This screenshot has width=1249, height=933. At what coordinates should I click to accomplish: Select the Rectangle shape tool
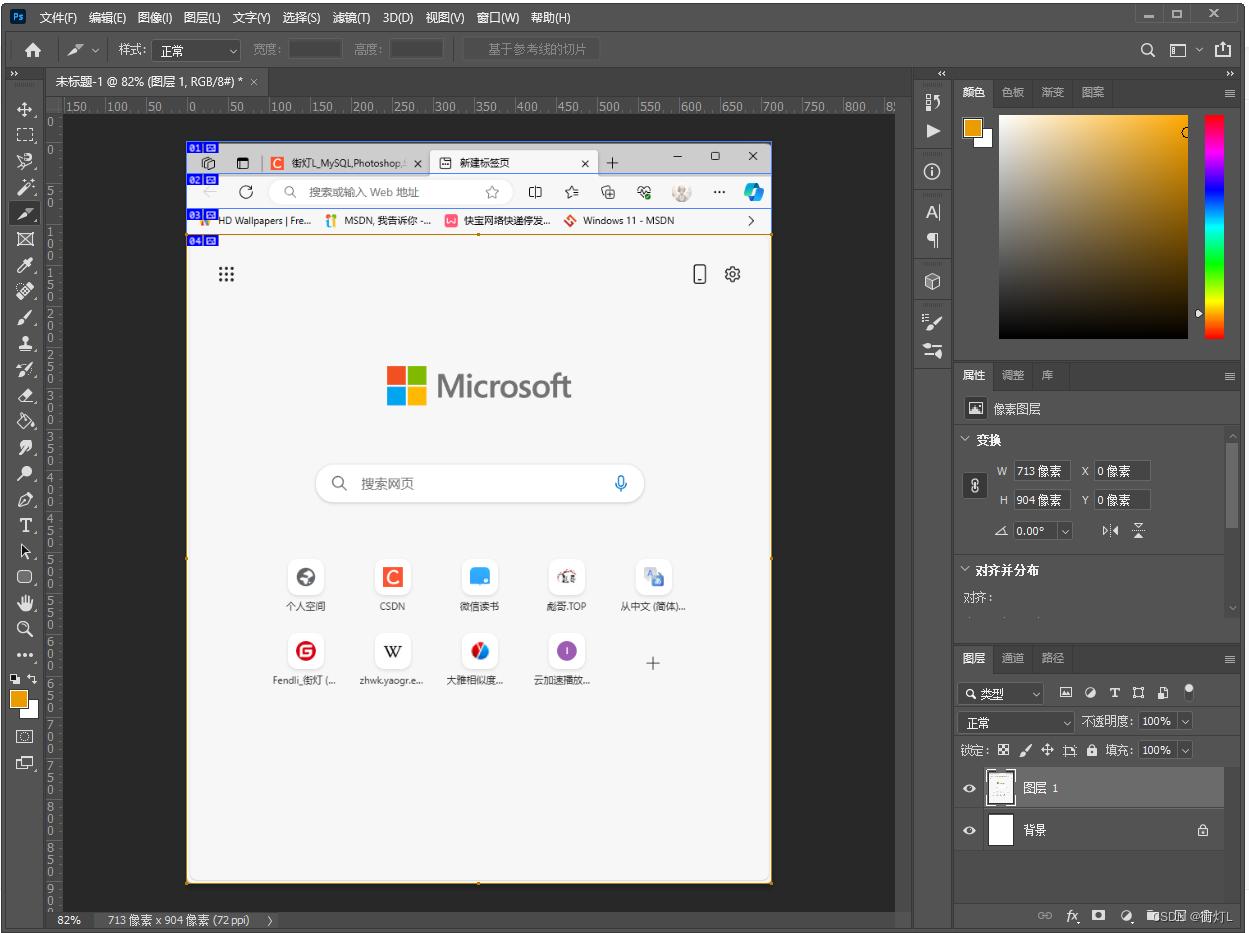tap(25, 577)
